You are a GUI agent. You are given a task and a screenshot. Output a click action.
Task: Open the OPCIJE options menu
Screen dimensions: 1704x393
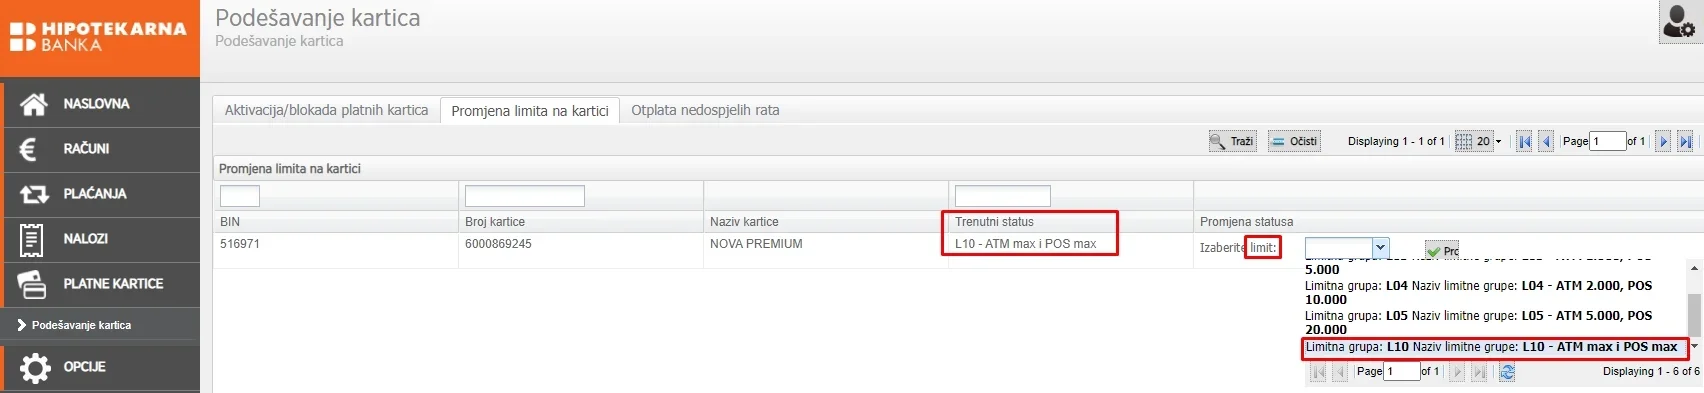tap(100, 367)
